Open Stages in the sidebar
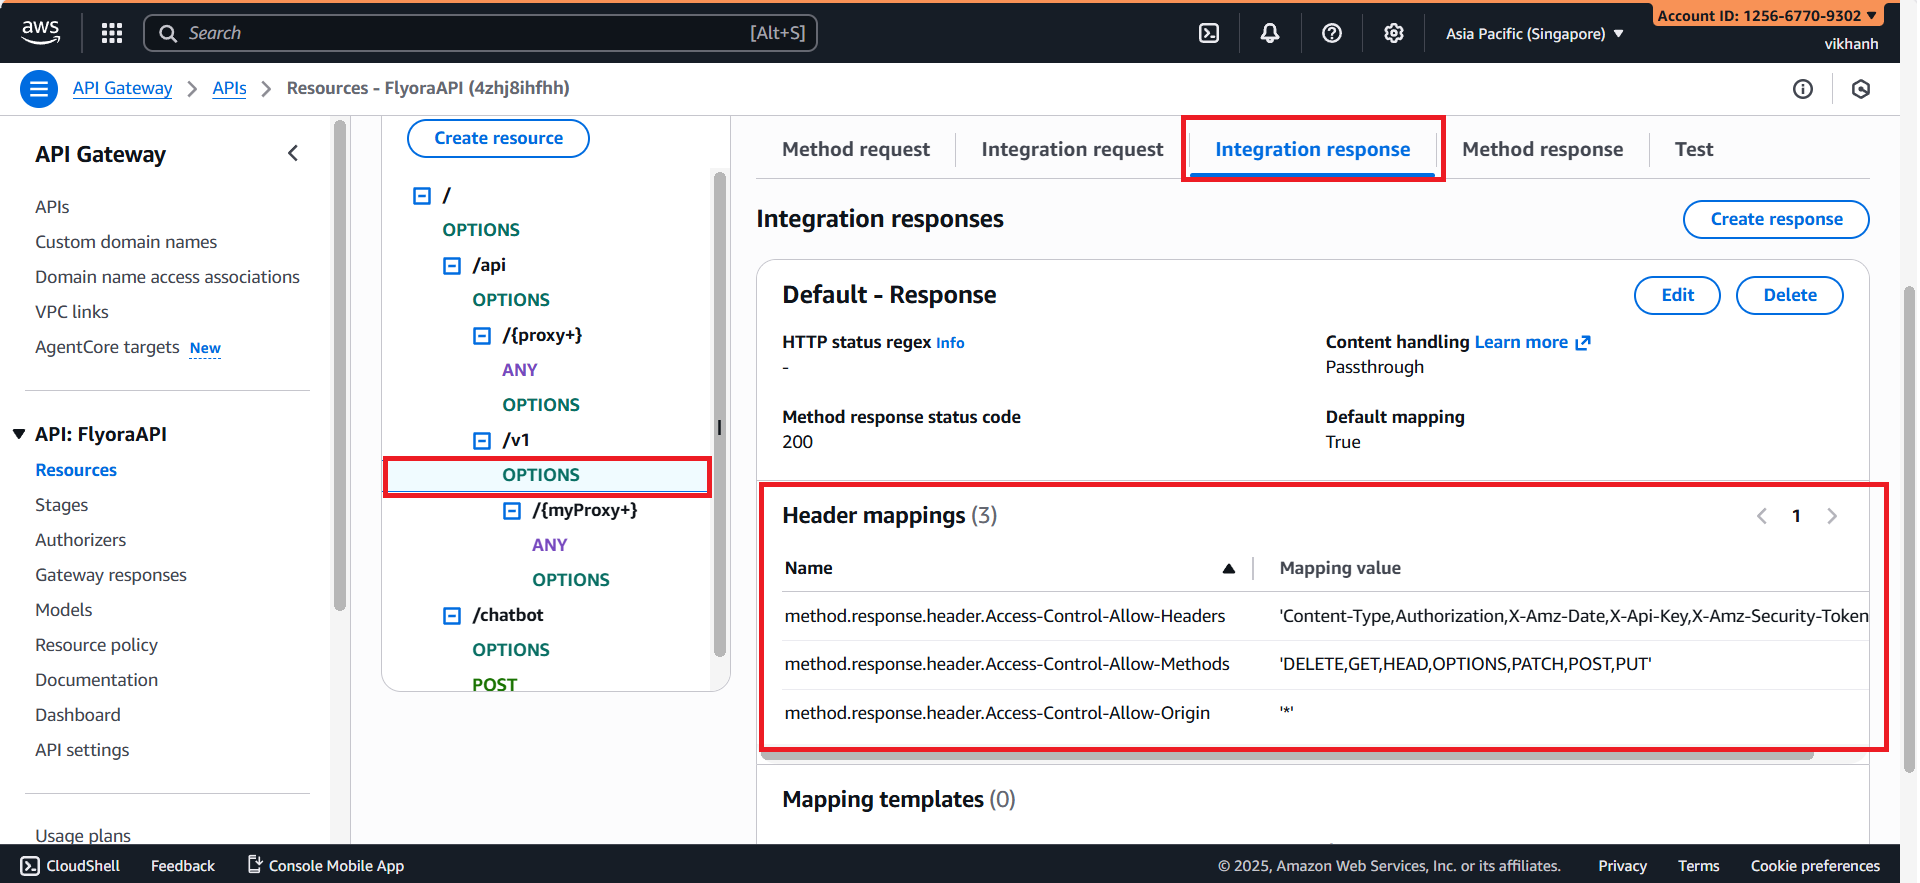1920x883 pixels. coord(62,505)
